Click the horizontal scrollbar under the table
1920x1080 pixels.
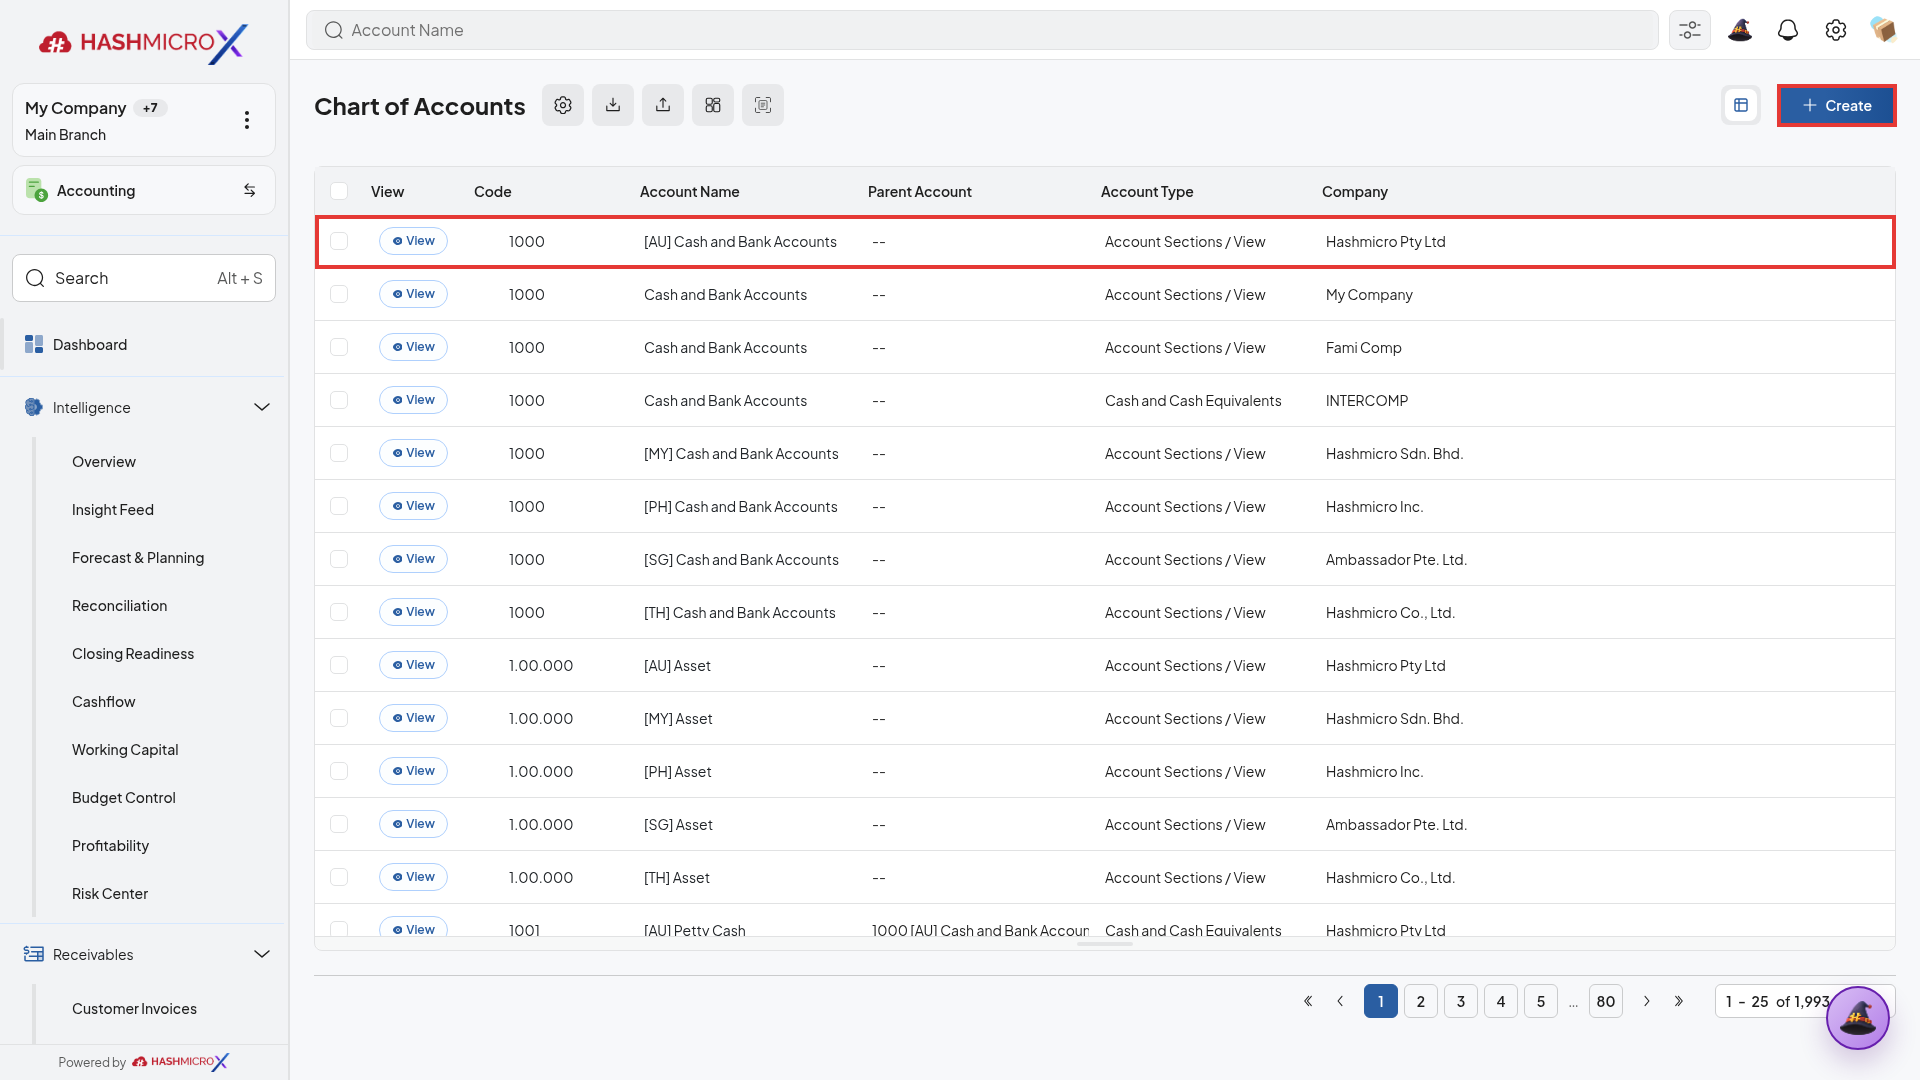[1105, 943]
